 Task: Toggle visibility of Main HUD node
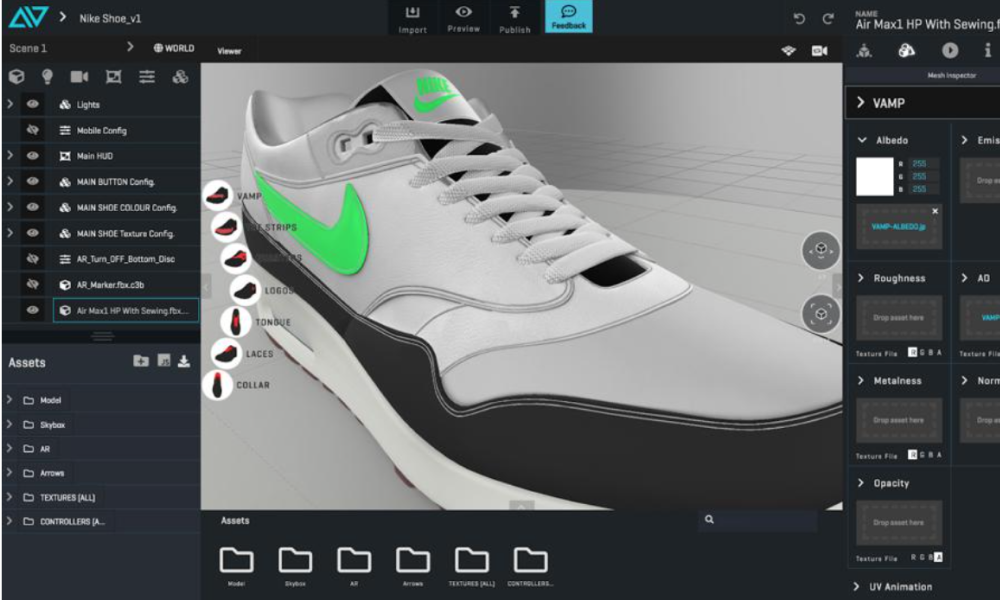32,156
